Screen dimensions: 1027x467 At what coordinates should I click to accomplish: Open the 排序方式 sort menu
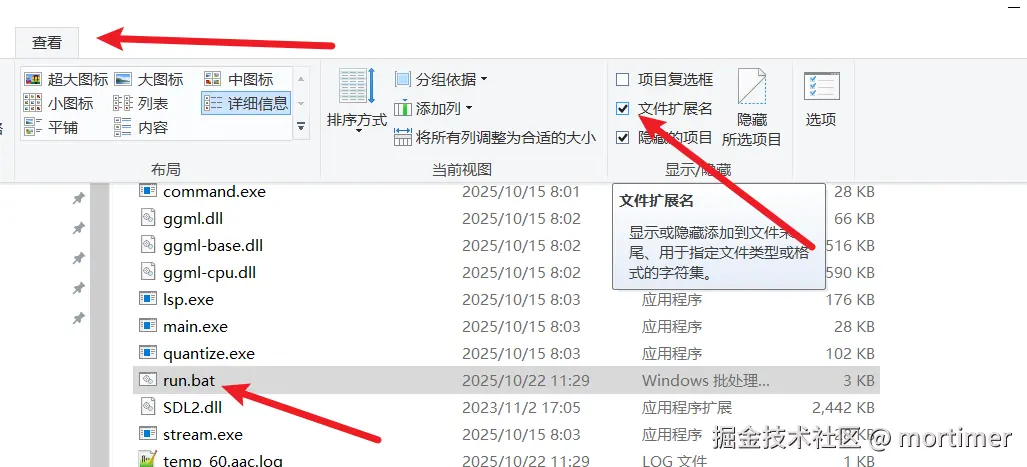(x=357, y=100)
